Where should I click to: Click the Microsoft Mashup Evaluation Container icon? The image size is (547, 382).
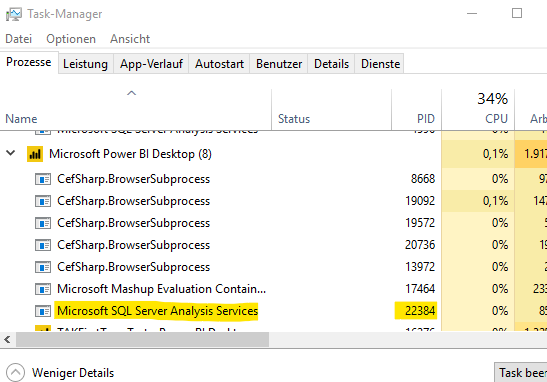pos(43,289)
